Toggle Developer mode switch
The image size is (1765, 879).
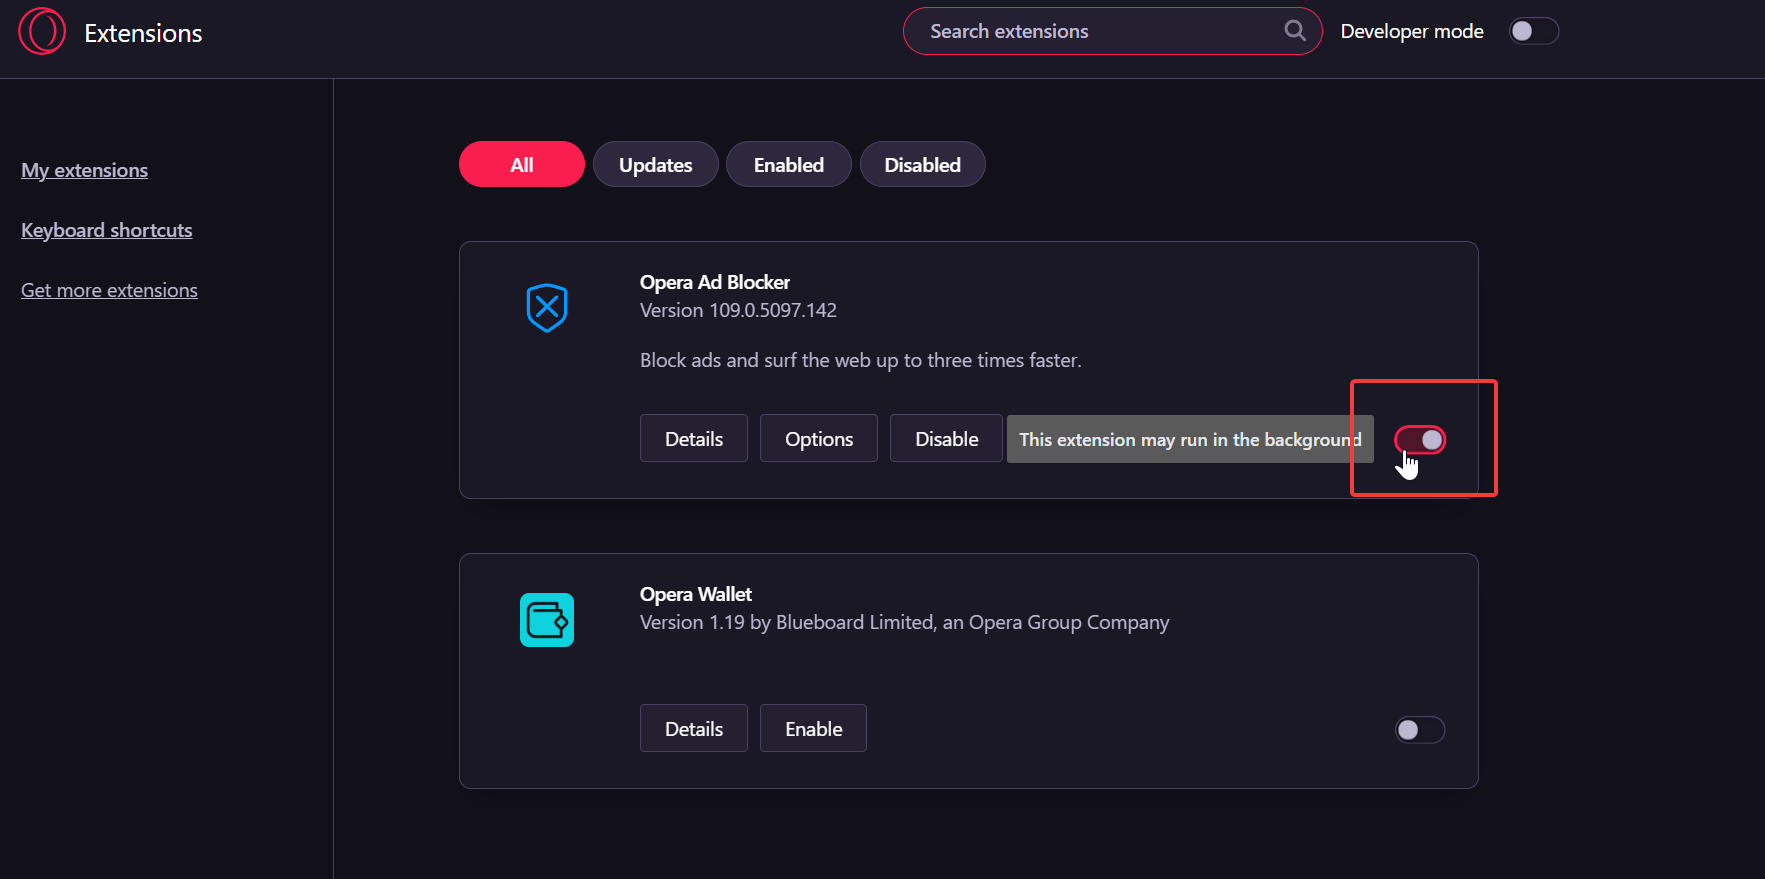click(x=1533, y=31)
